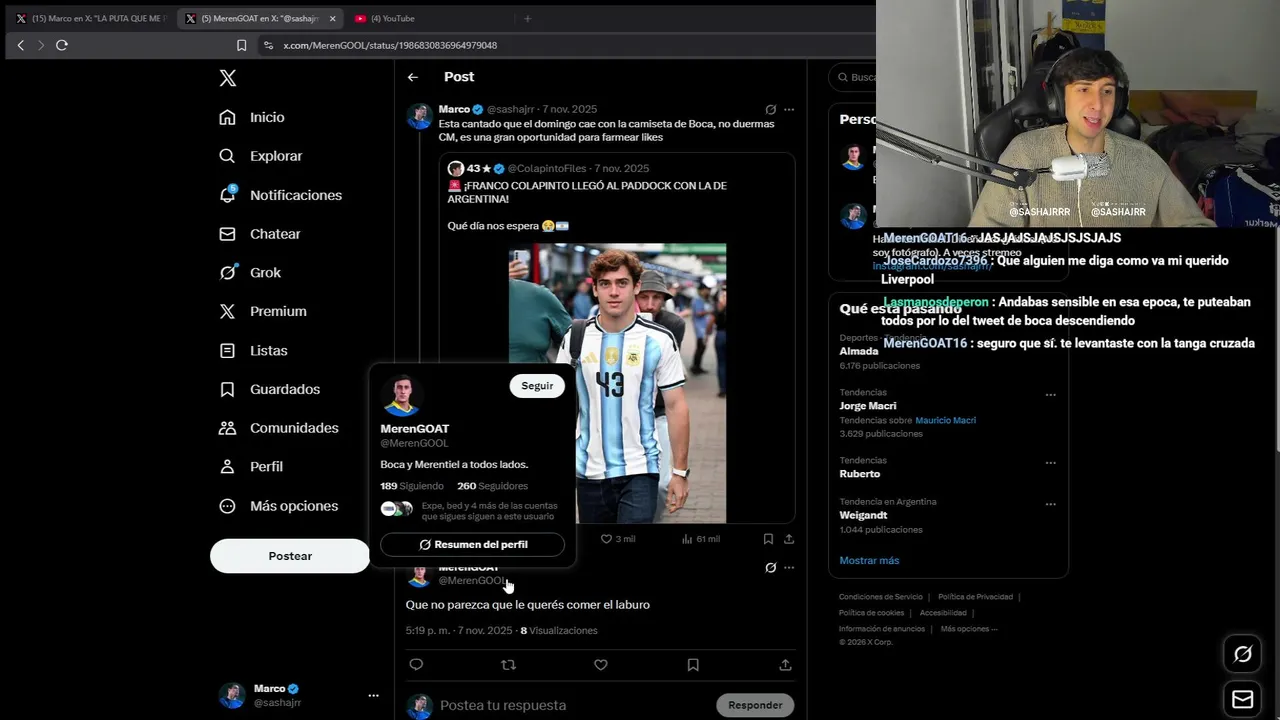Click Marco's avatar on the tweet

click(419, 116)
